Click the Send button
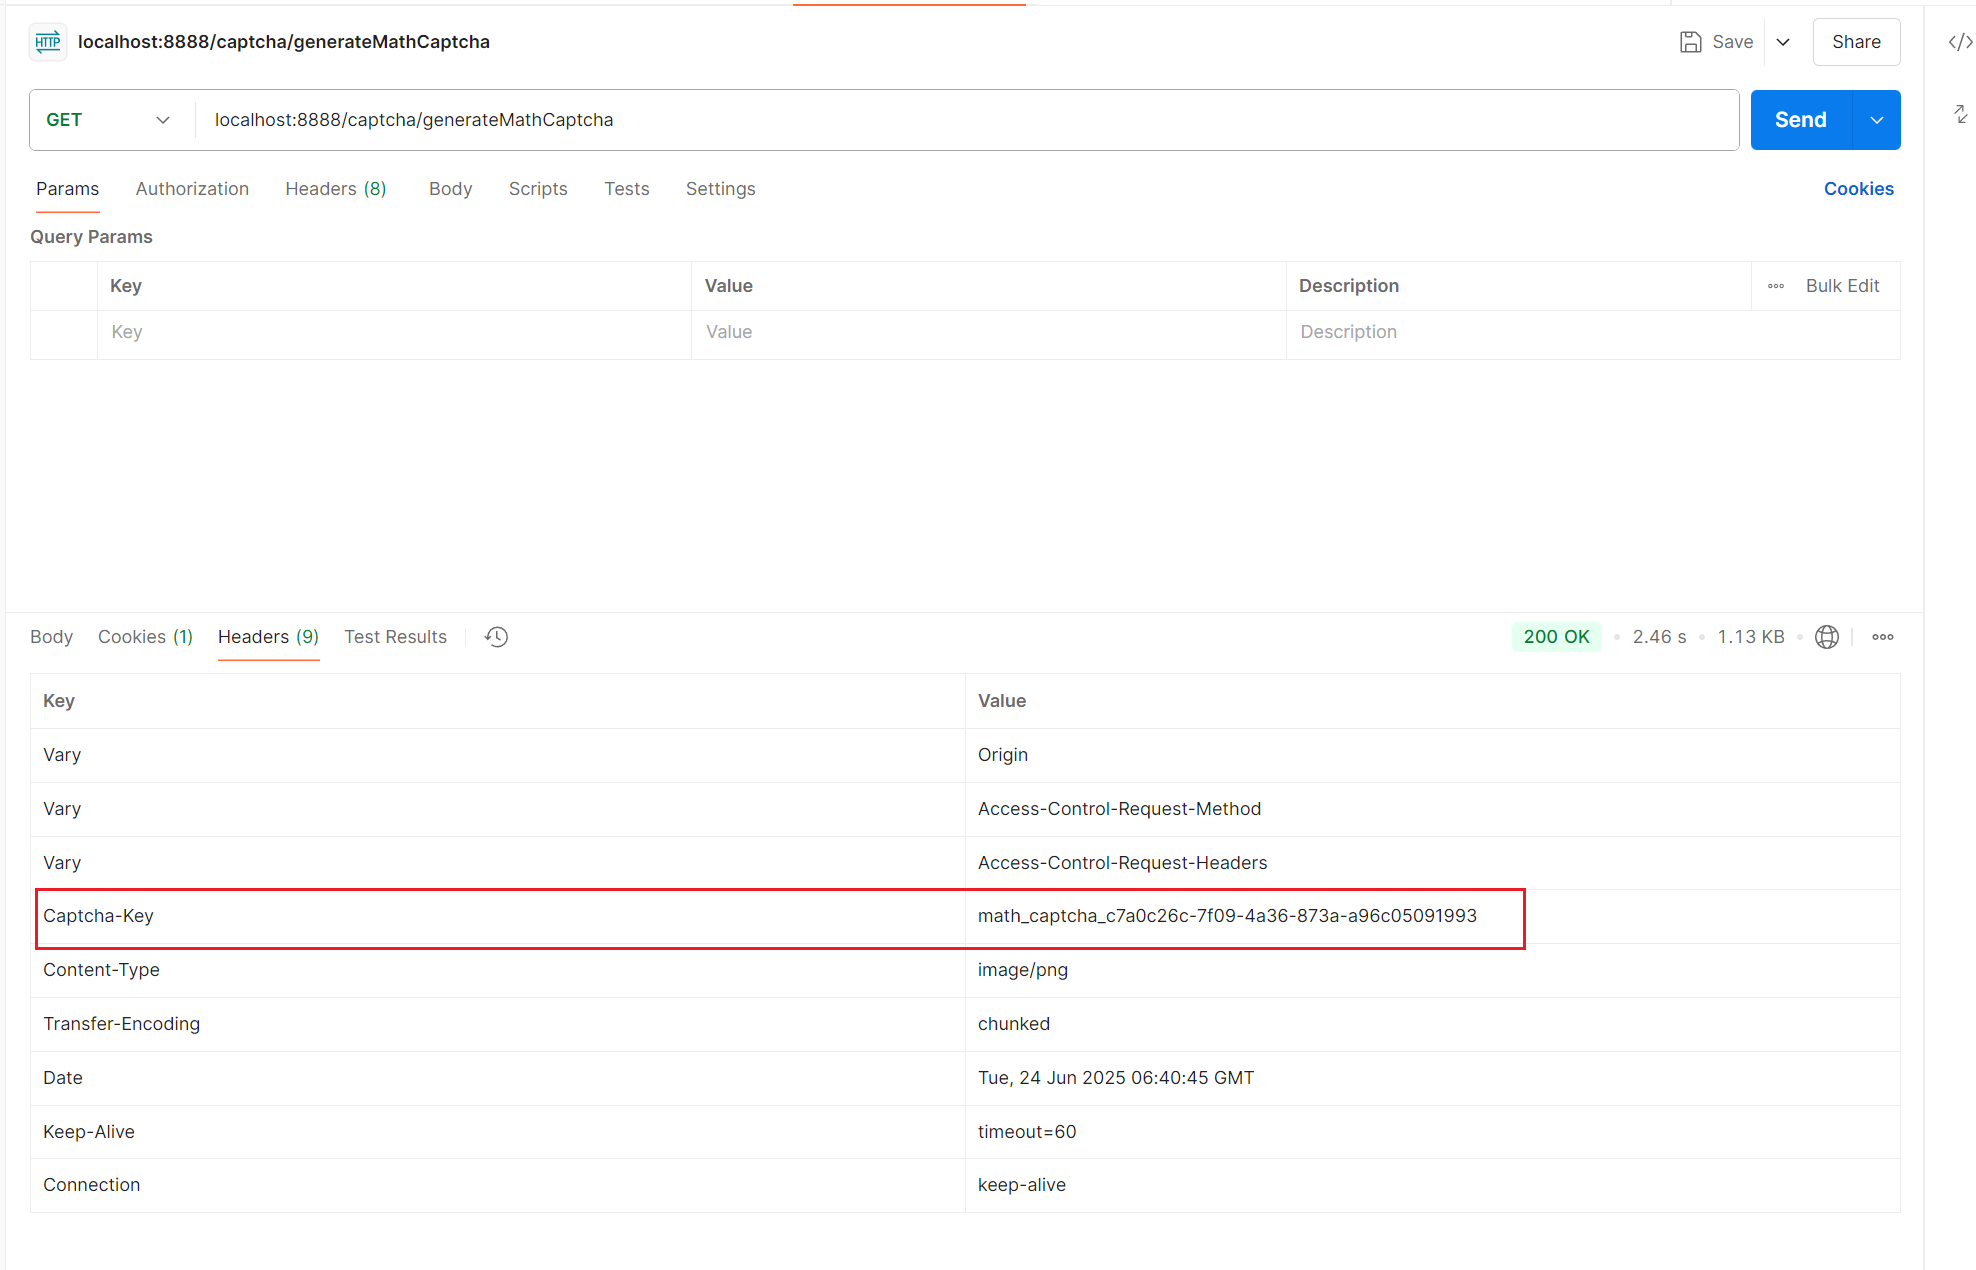The image size is (1976, 1270). [1799, 119]
